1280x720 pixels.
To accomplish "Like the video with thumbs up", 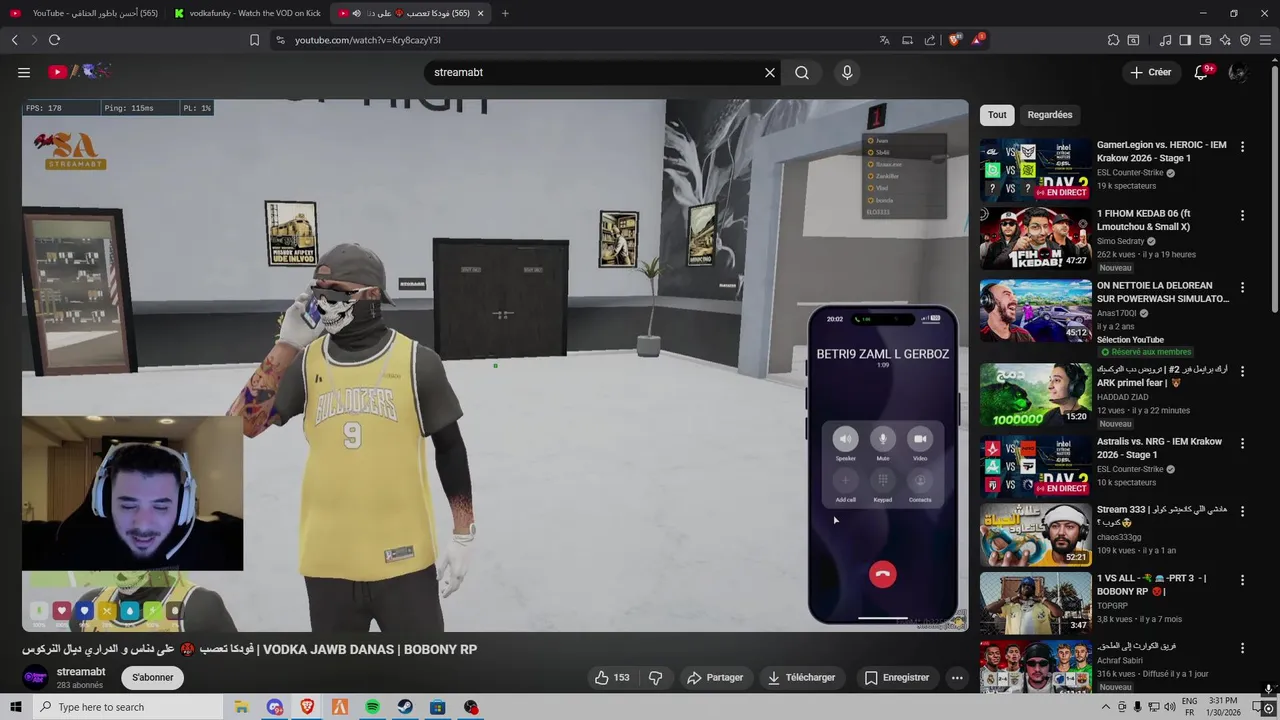I will (612, 677).
